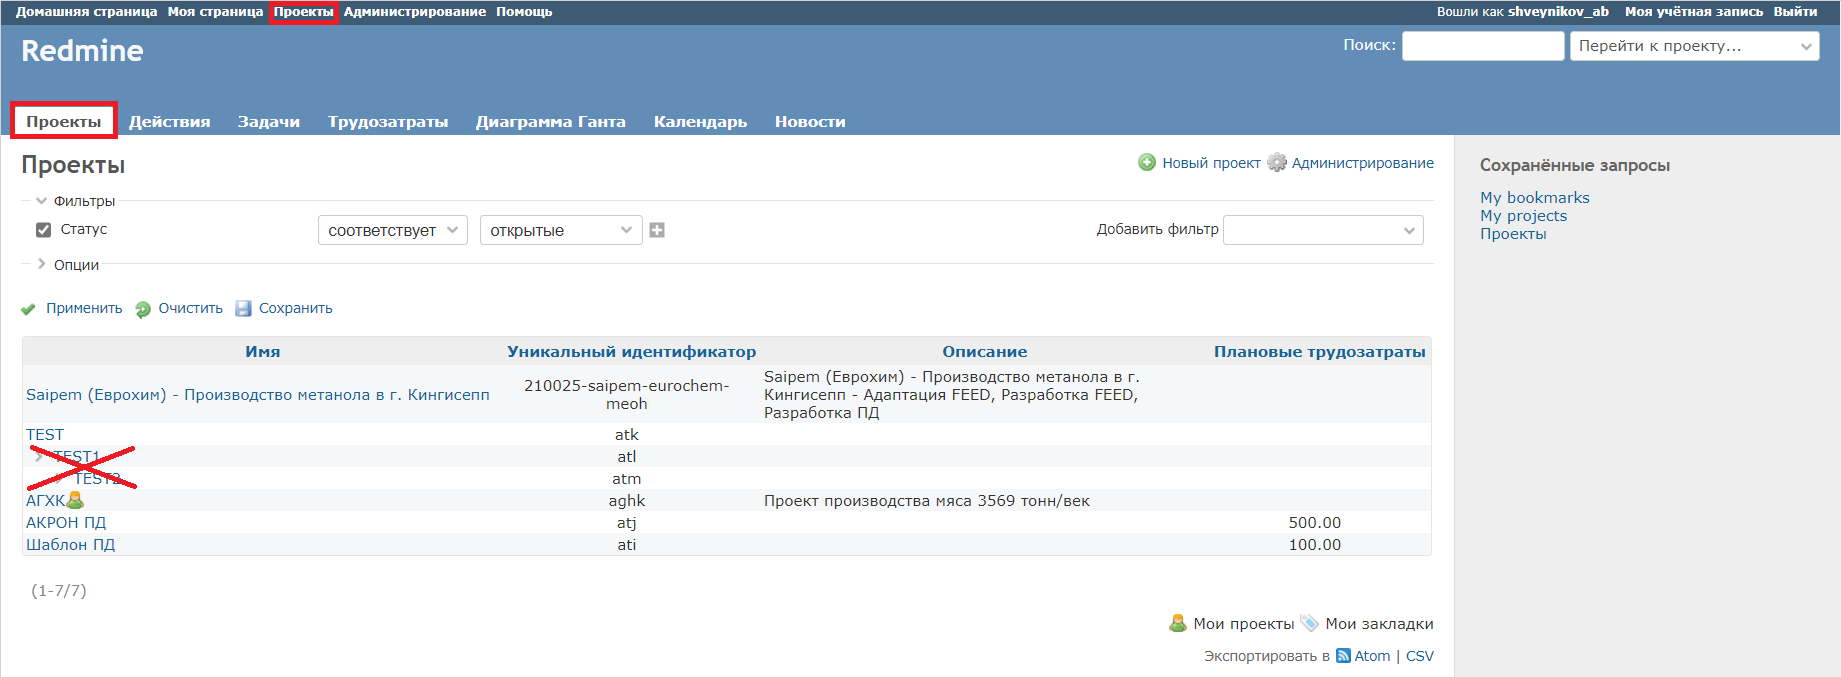Open the Добавить фильтр dropdown
1841x677 pixels.
(1323, 230)
